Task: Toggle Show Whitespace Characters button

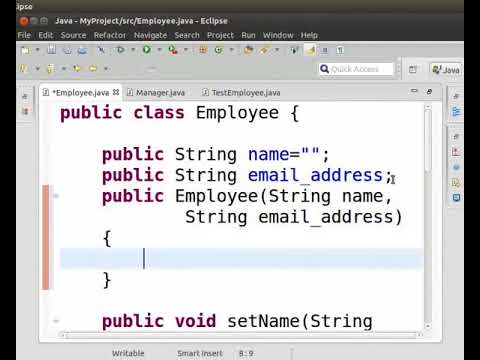Action: [340, 50]
